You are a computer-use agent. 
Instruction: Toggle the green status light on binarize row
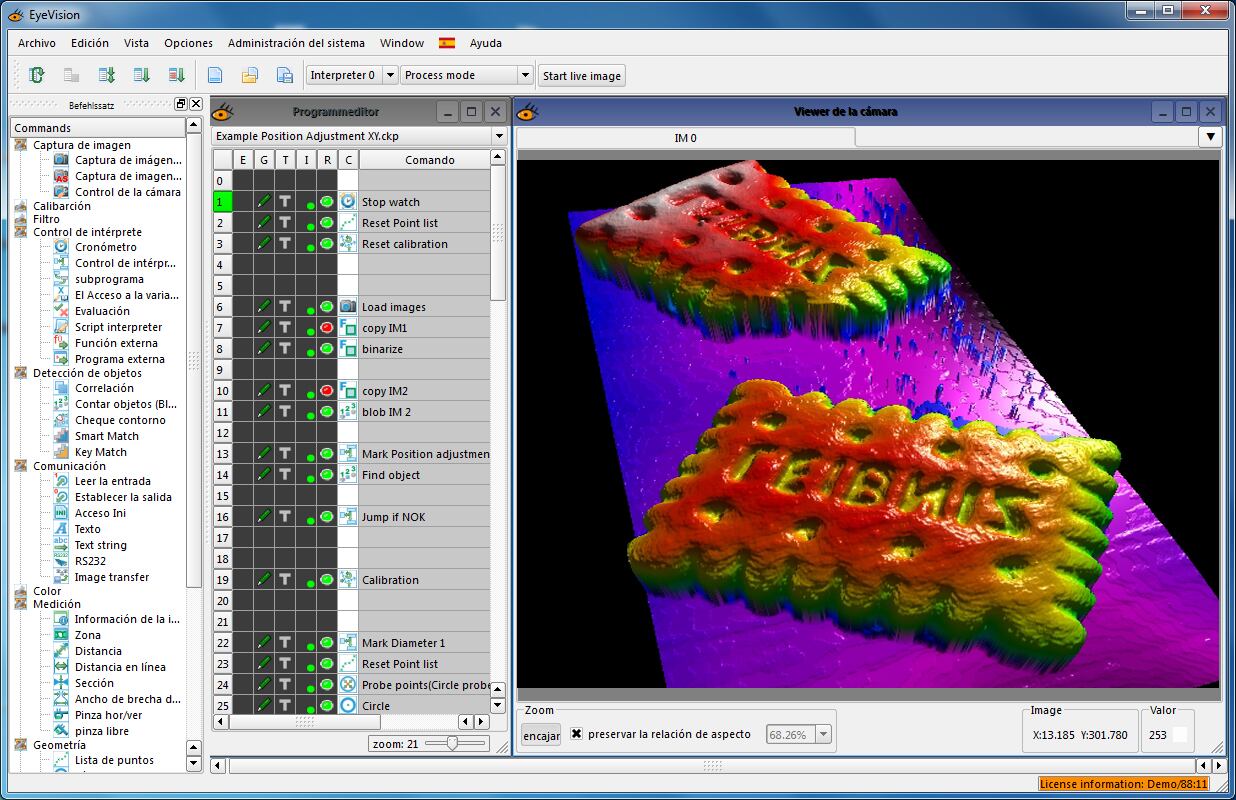coord(327,349)
